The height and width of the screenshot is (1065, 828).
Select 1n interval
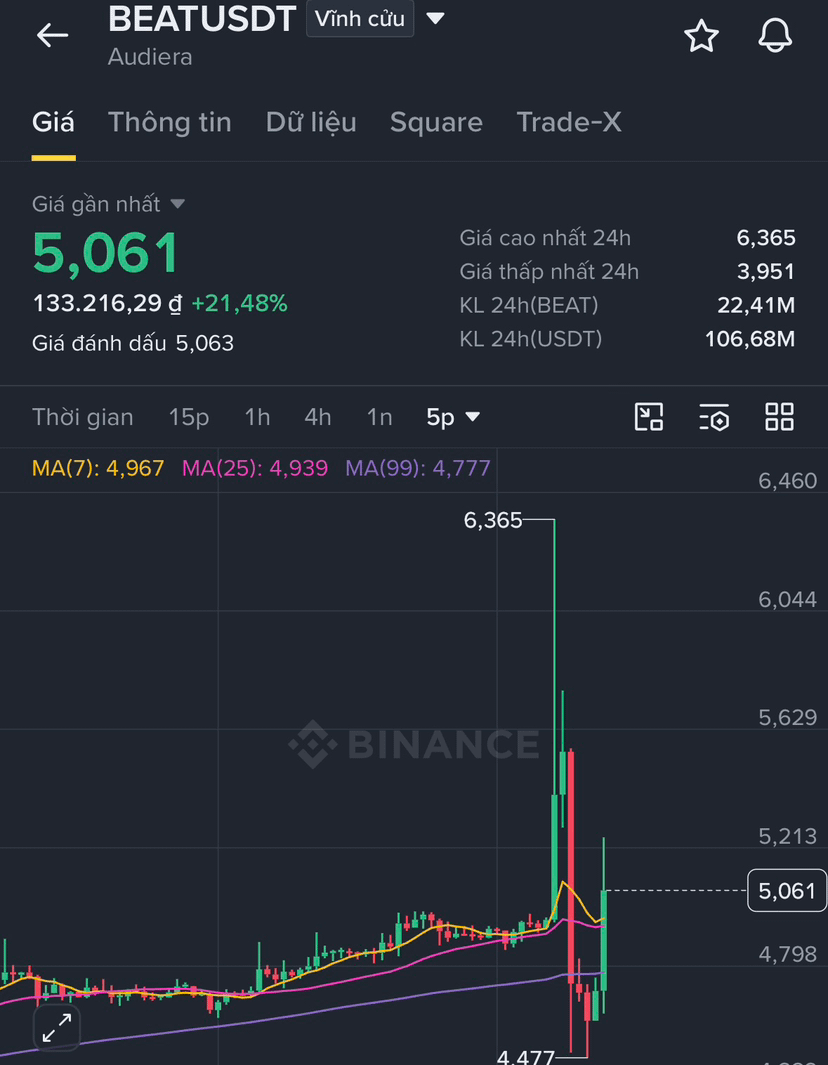(380, 417)
